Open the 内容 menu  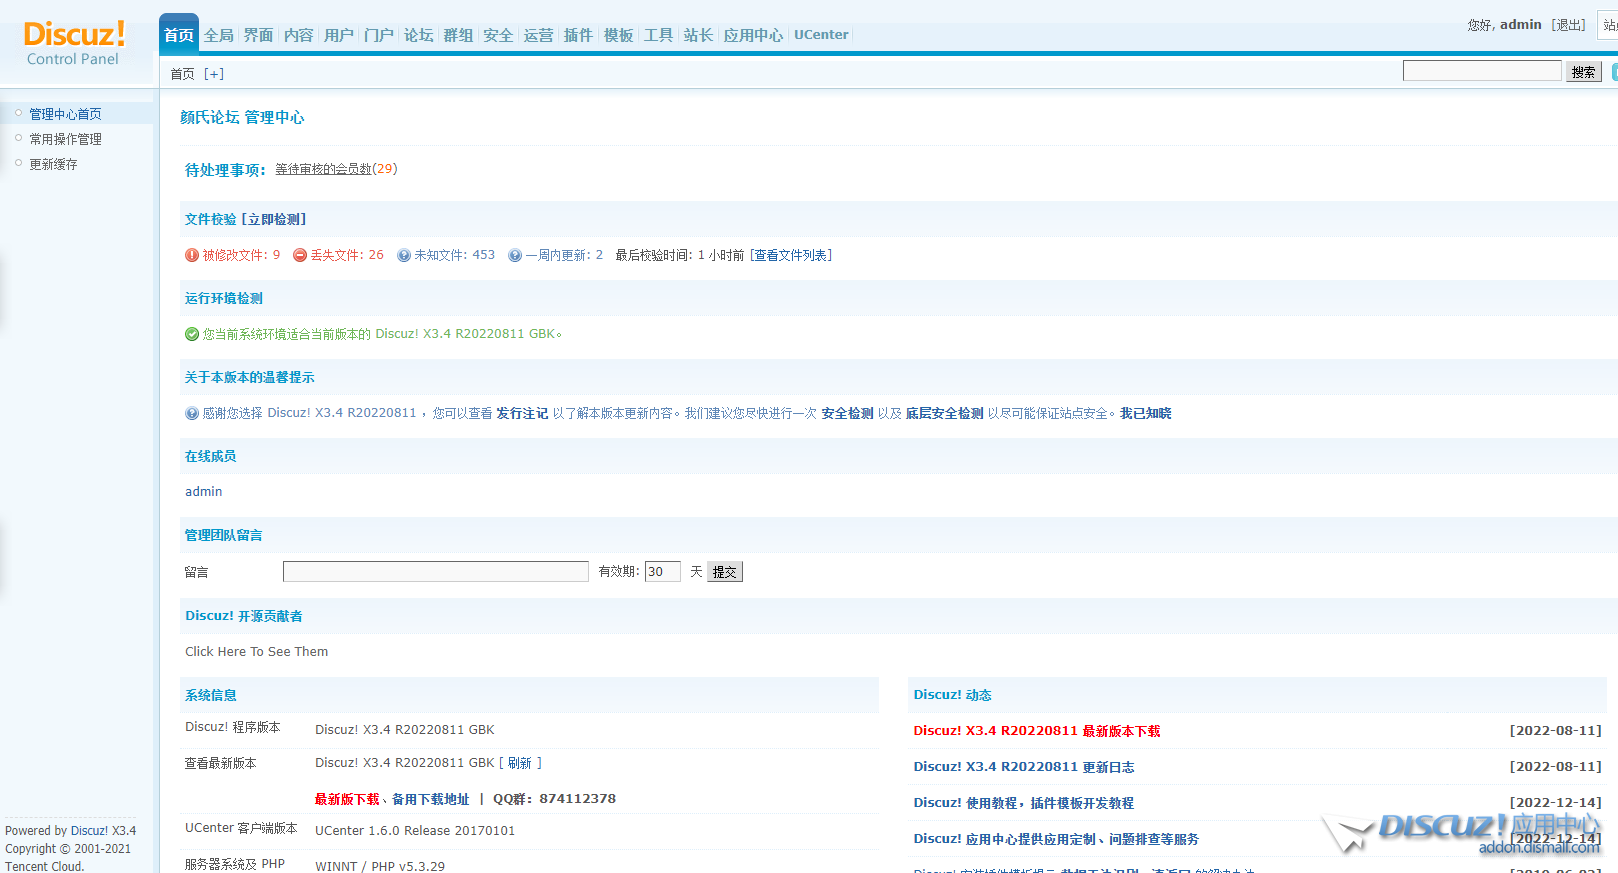tap(299, 35)
